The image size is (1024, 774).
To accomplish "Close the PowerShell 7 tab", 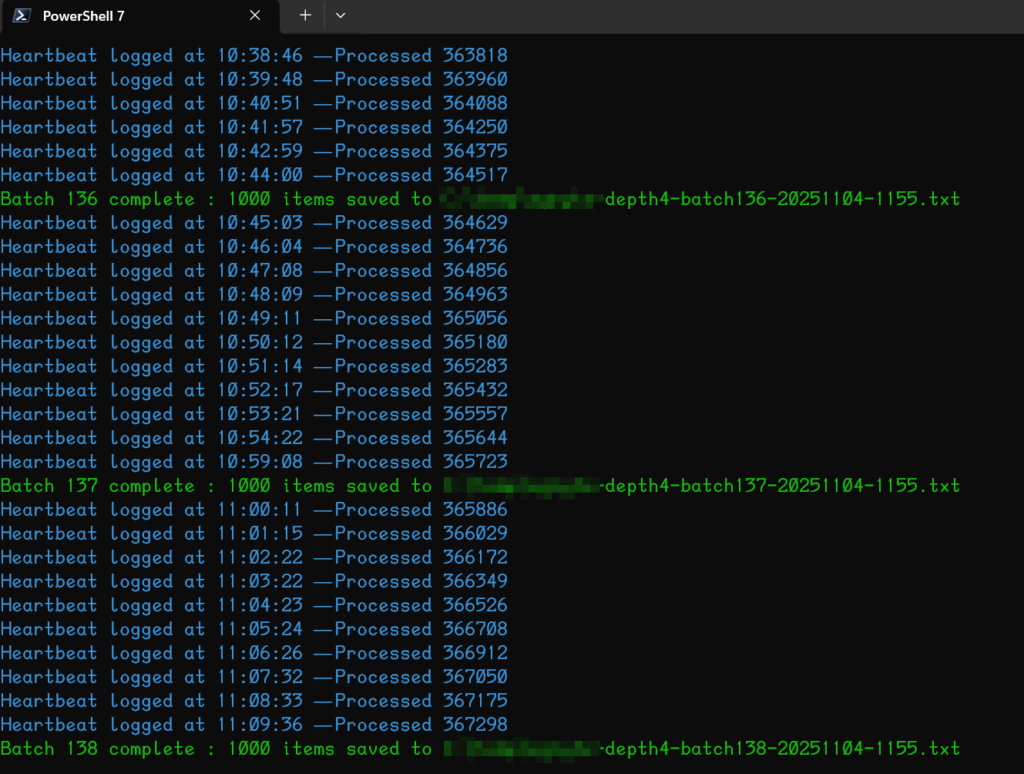I will (x=255, y=16).
